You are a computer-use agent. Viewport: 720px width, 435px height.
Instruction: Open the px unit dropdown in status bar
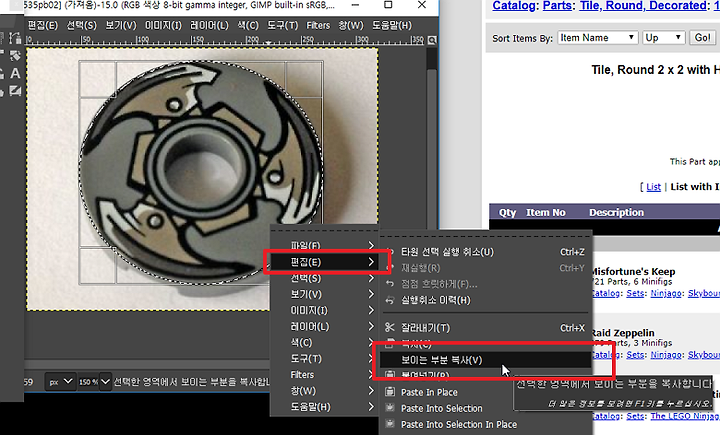pyautogui.click(x=60, y=382)
